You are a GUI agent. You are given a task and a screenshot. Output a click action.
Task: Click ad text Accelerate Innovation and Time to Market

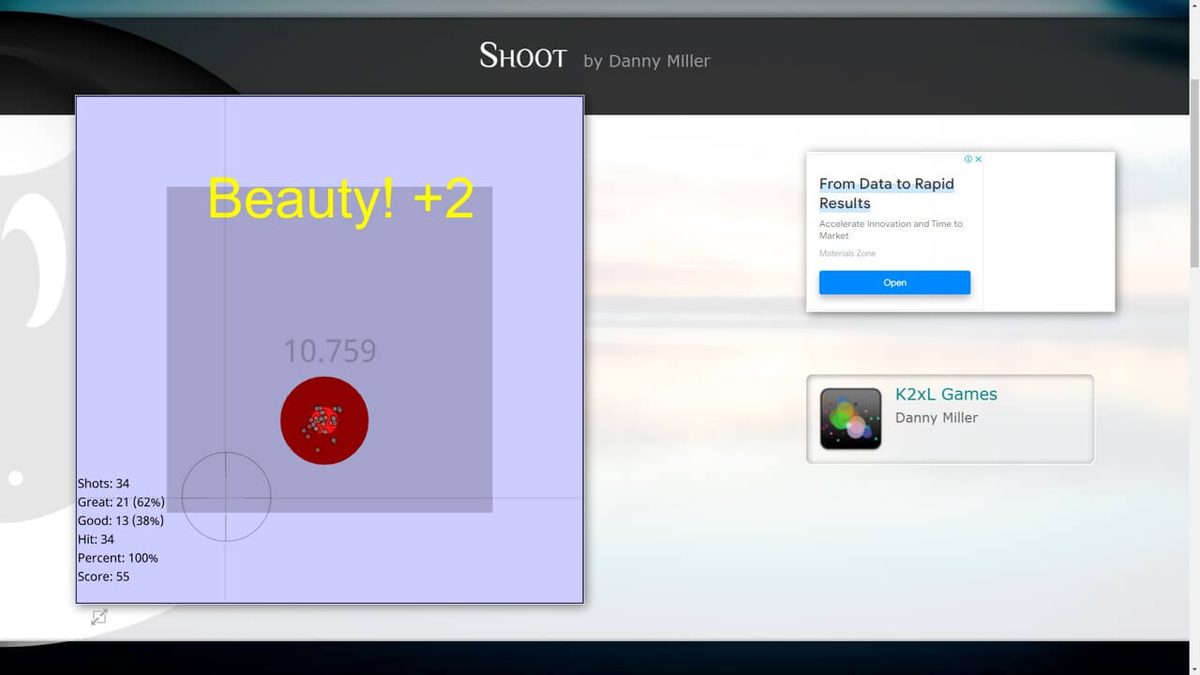[x=891, y=230]
